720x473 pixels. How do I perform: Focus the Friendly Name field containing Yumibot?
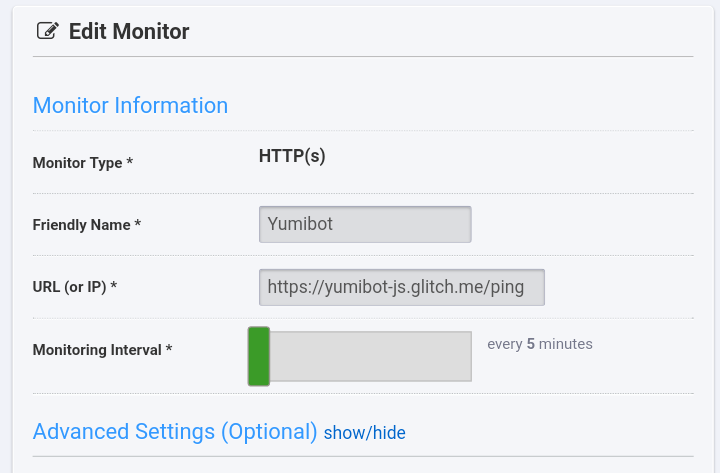coord(365,224)
